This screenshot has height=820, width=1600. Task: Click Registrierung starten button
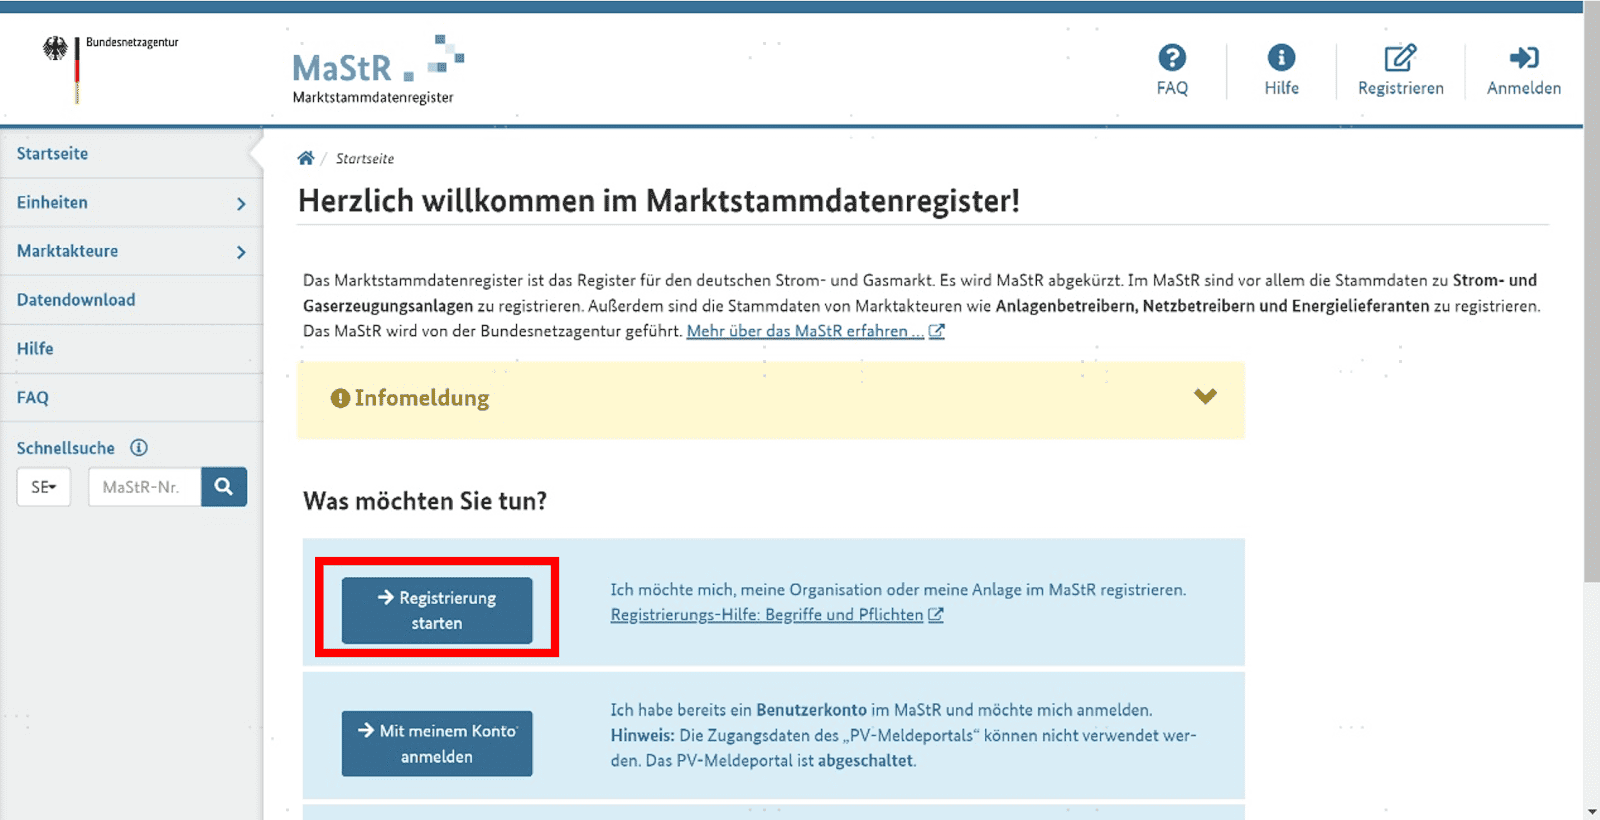click(x=437, y=610)
